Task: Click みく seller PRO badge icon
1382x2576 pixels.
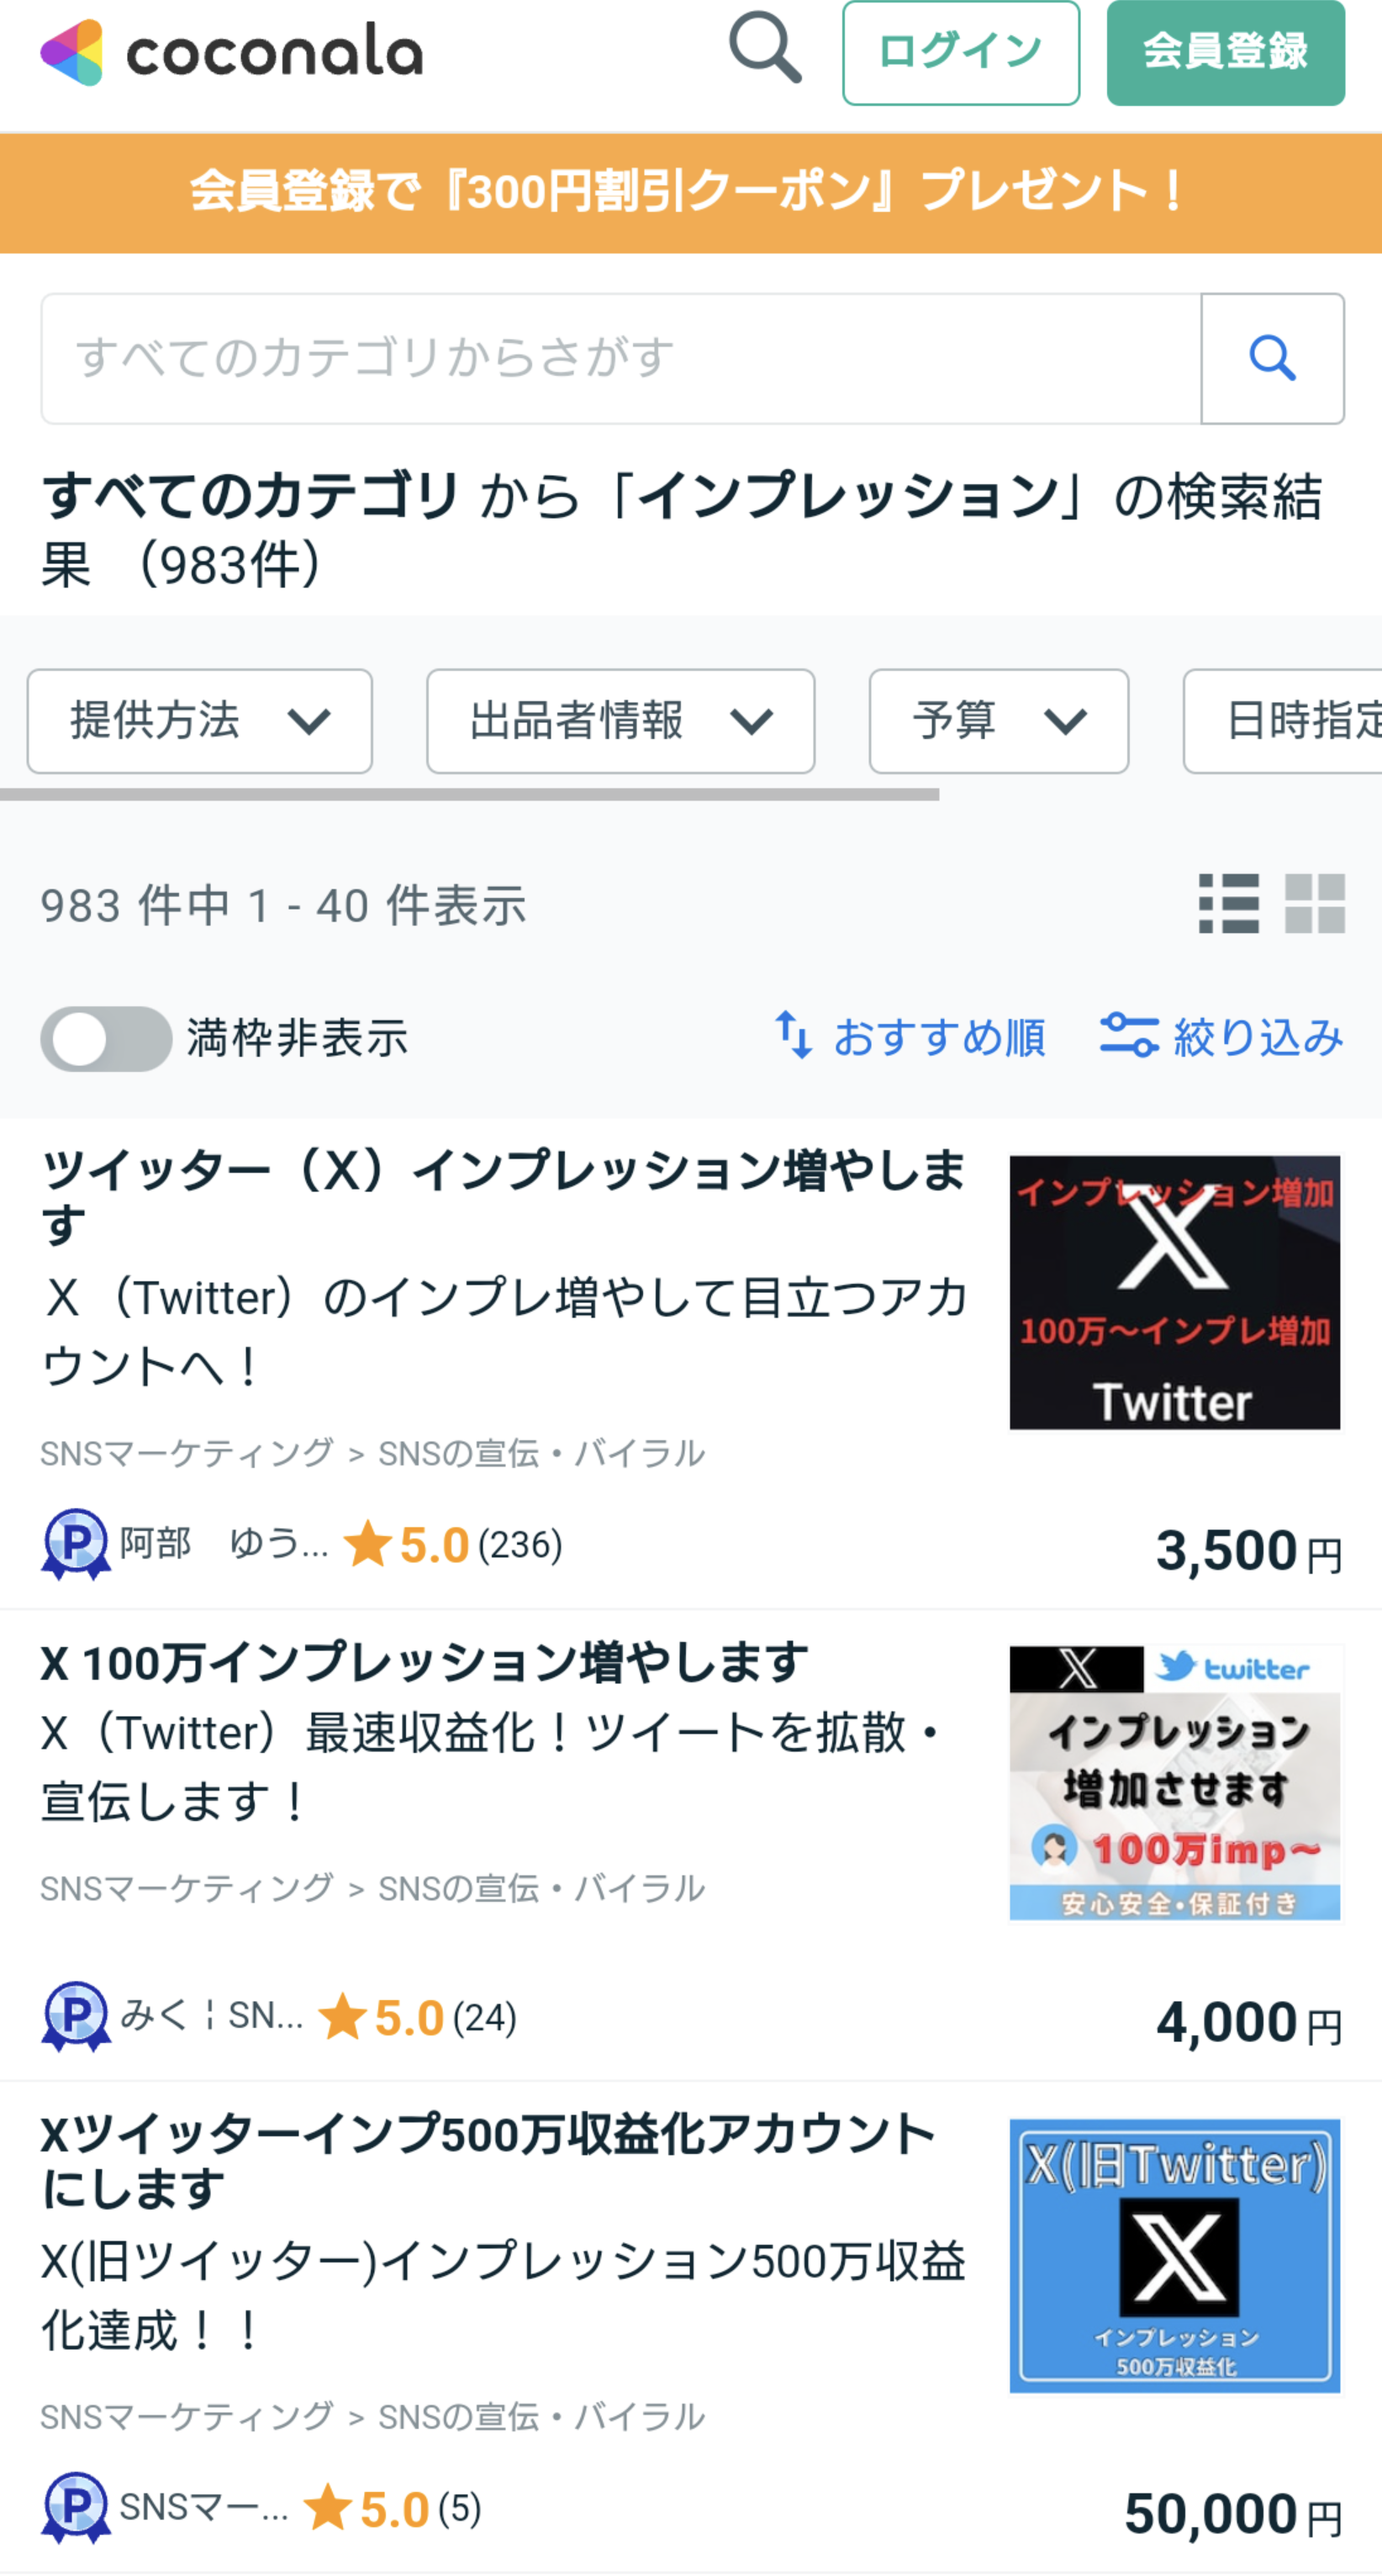Action: click(x=76, y=2016)
